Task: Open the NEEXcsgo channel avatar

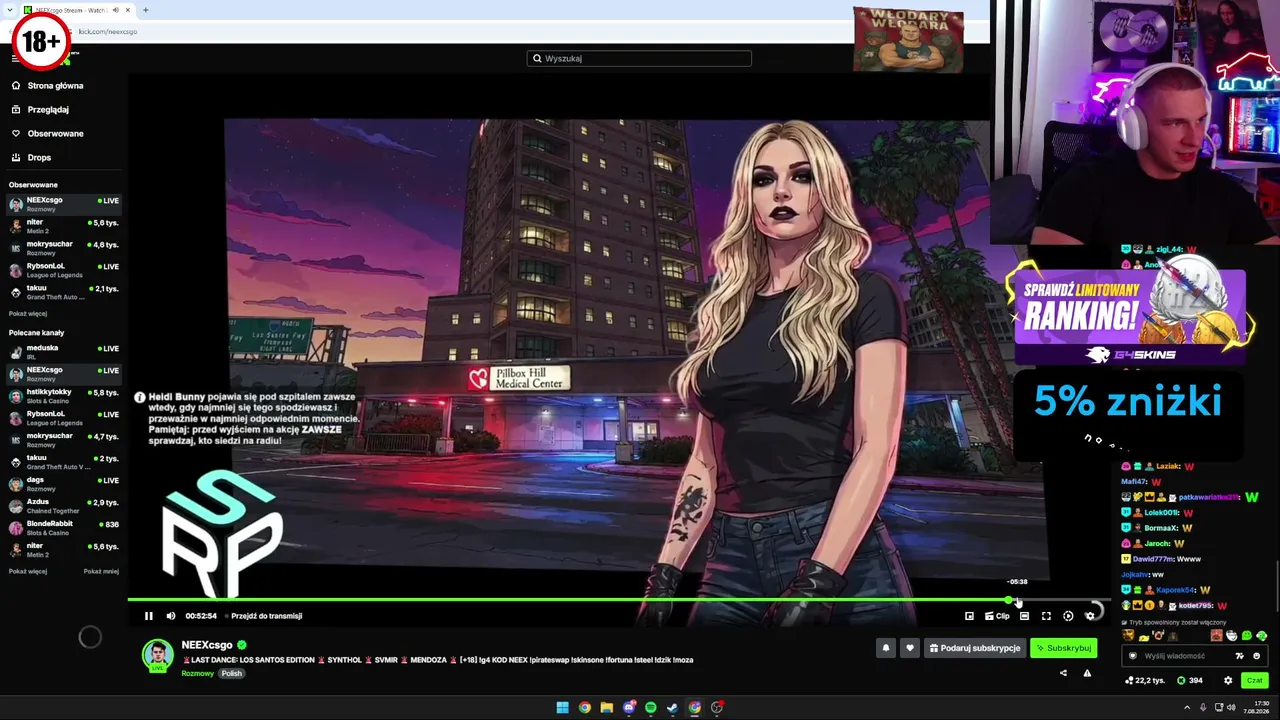Action: [x=157, y=655]
